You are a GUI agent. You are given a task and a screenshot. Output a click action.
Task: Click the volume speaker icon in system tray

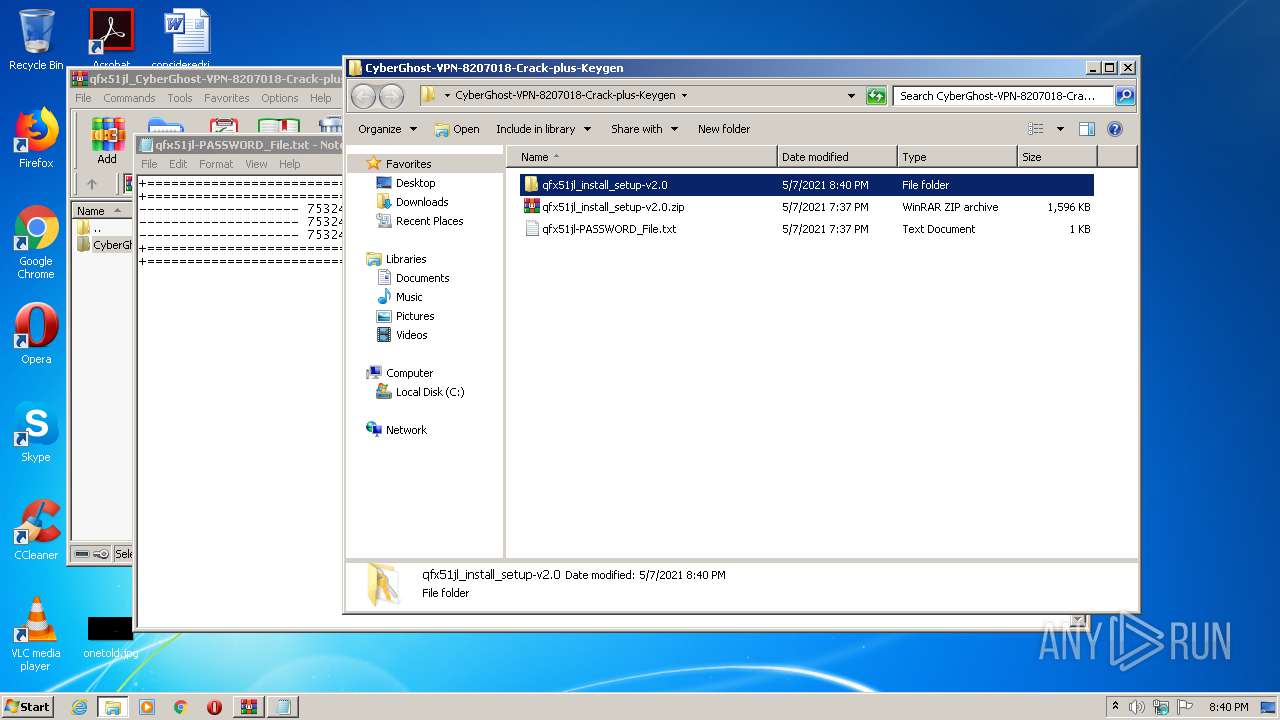point(1137,707)
